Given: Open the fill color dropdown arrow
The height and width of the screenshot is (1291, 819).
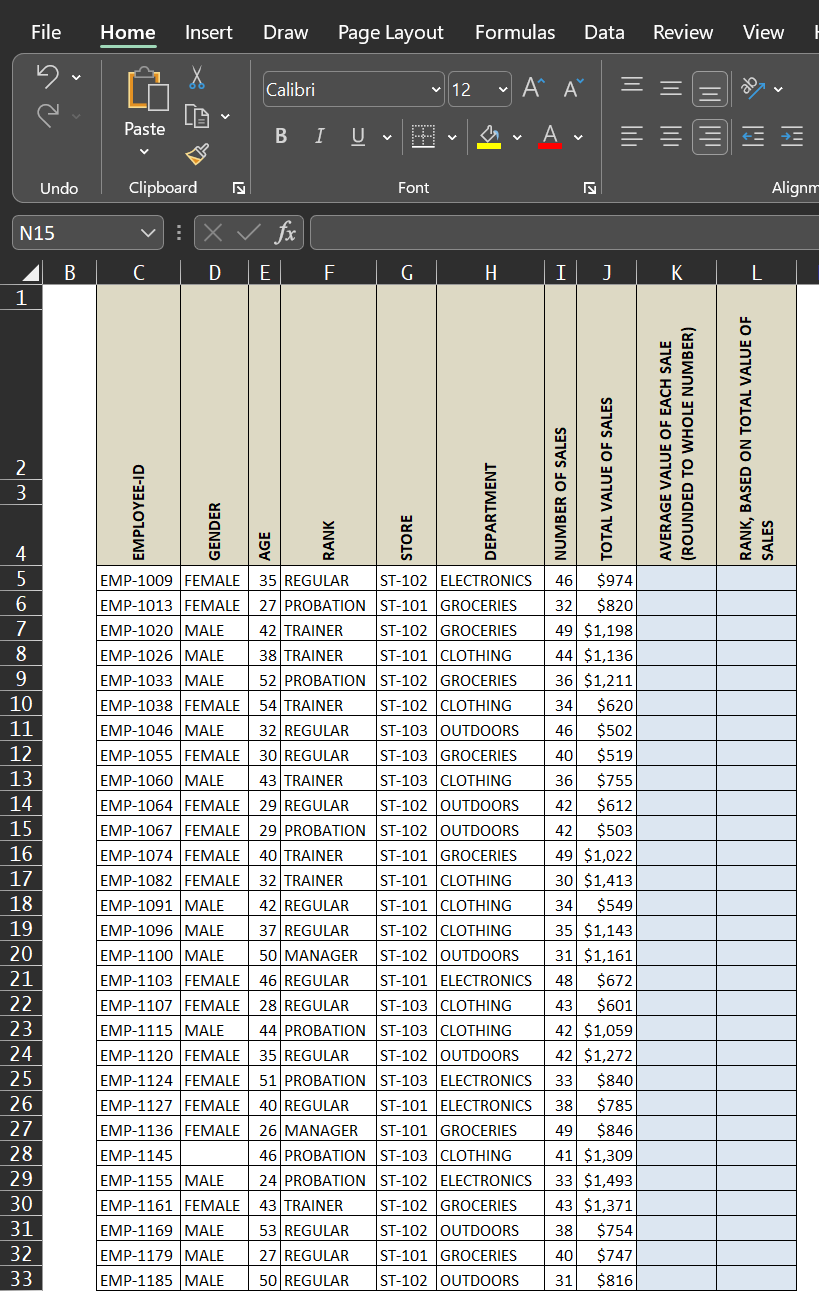Looking at the screenshot, I should click(517, 136).
